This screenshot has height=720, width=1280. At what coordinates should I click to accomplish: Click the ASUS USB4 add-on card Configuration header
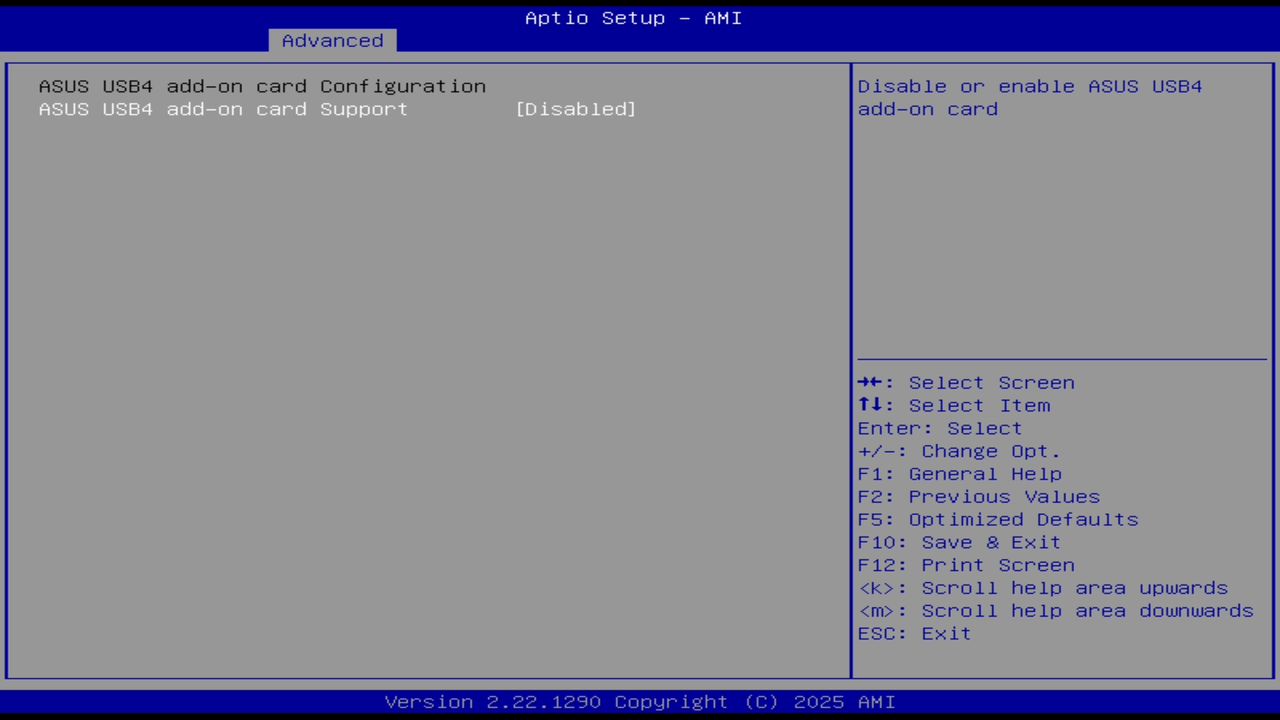click(x=262, y=86)
